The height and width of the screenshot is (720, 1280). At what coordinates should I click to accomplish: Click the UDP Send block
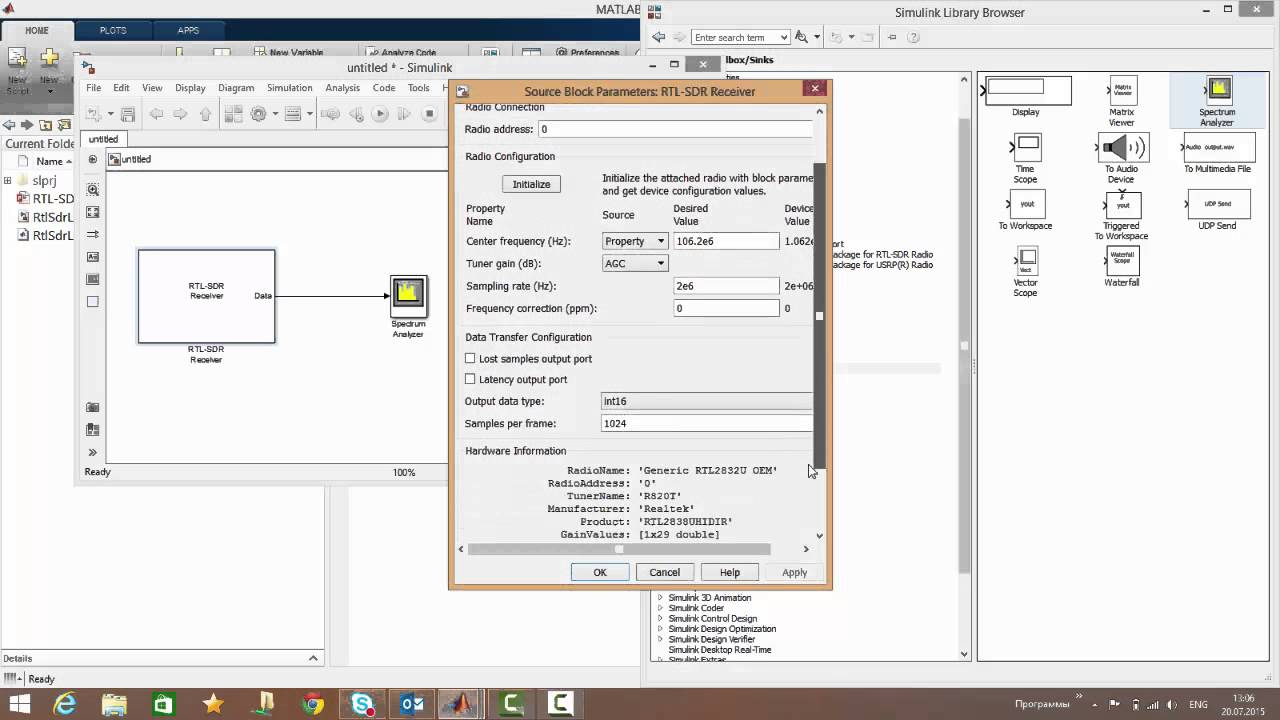point(1216,205)
